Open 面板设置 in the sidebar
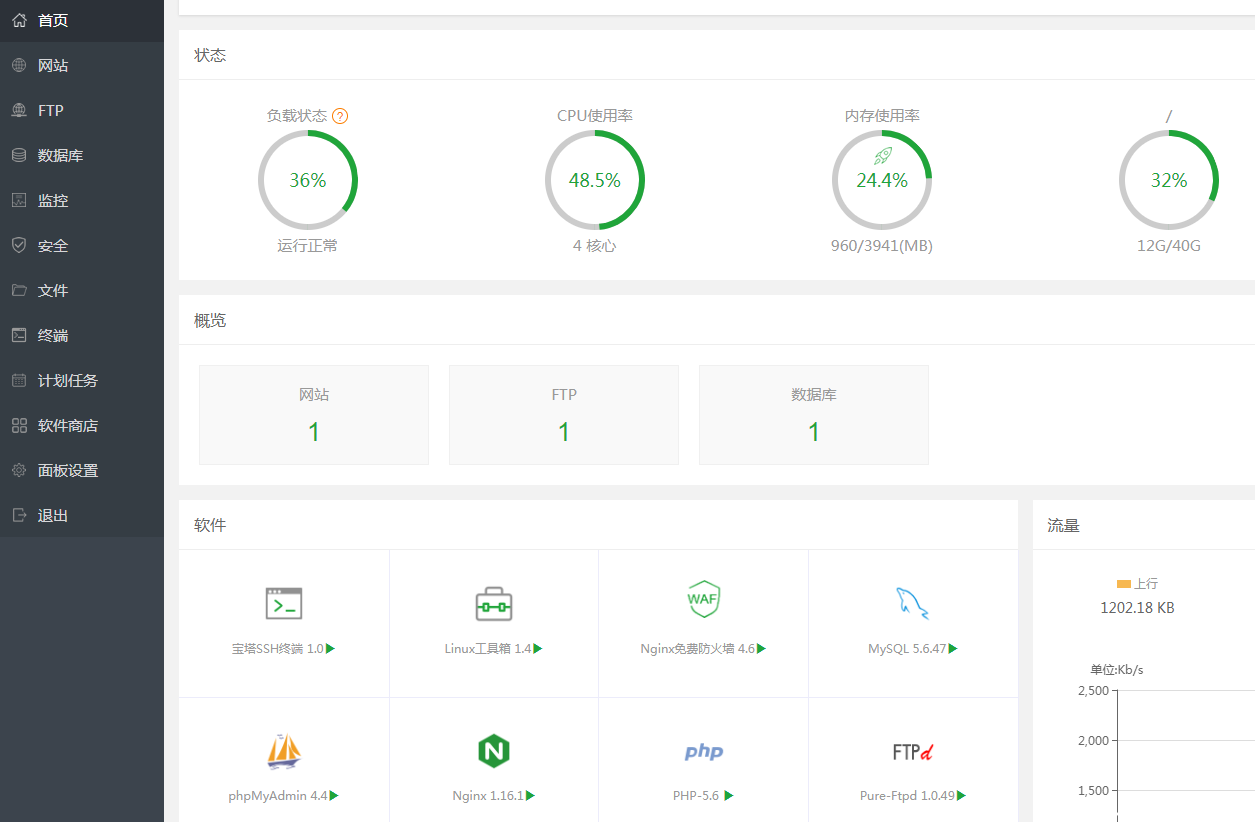The width and height of the screenshot is (1255, 822). pos(67,471)
